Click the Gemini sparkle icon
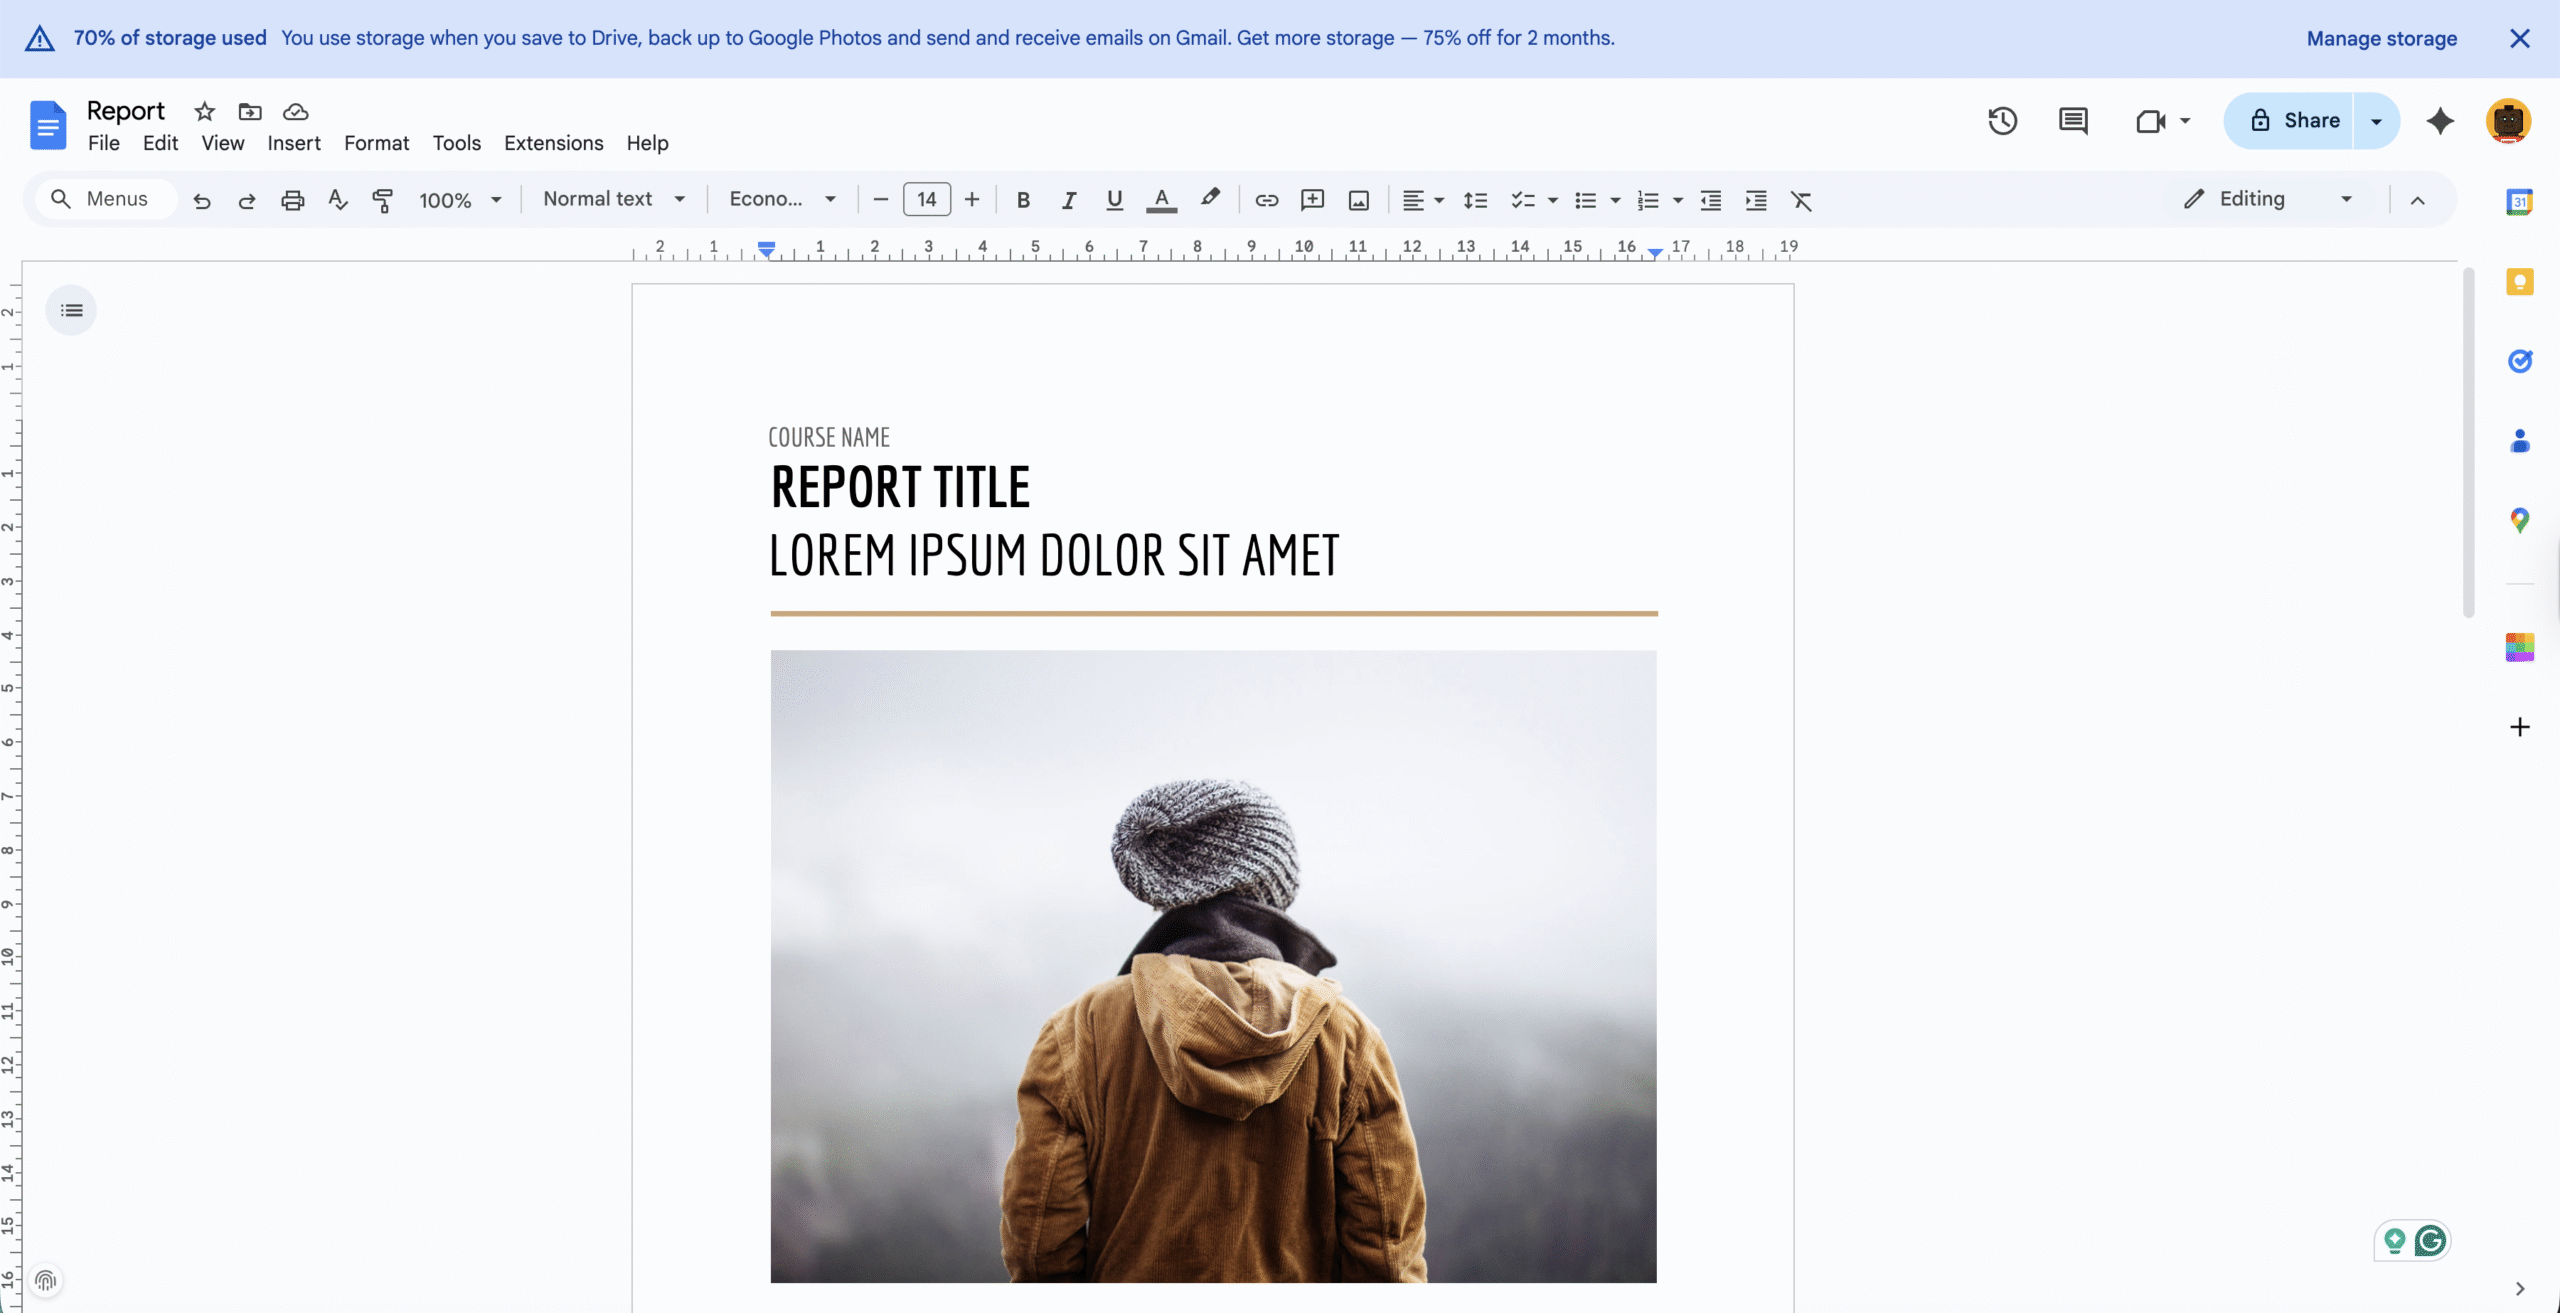2560x1313 pixels. [2440, 121]
